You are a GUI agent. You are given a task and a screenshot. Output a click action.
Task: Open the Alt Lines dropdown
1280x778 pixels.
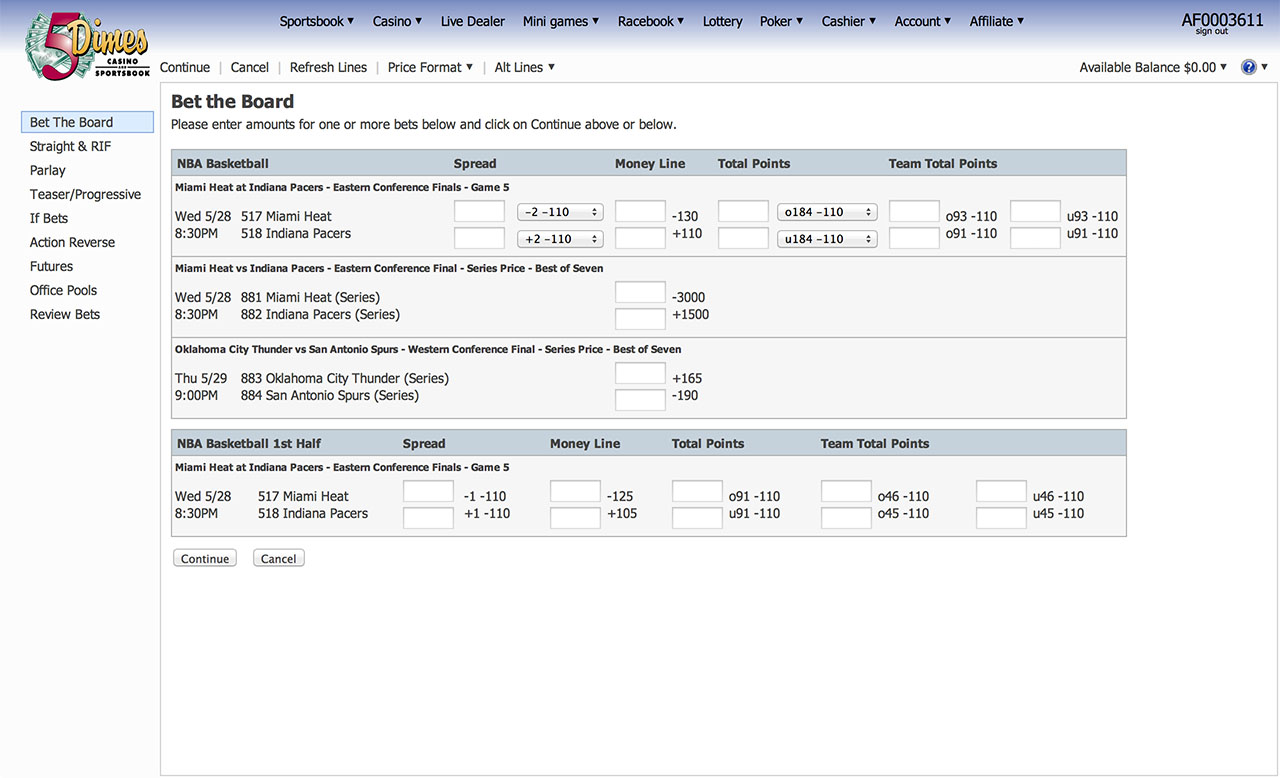[x=524, y=67]
